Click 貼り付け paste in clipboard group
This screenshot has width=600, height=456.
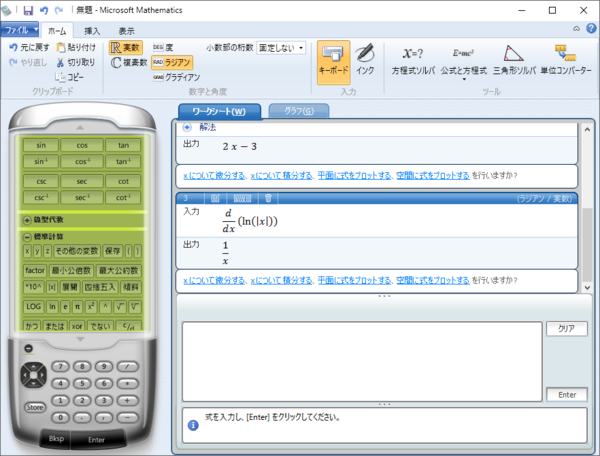pyautogui.click(x=76, y=47)
